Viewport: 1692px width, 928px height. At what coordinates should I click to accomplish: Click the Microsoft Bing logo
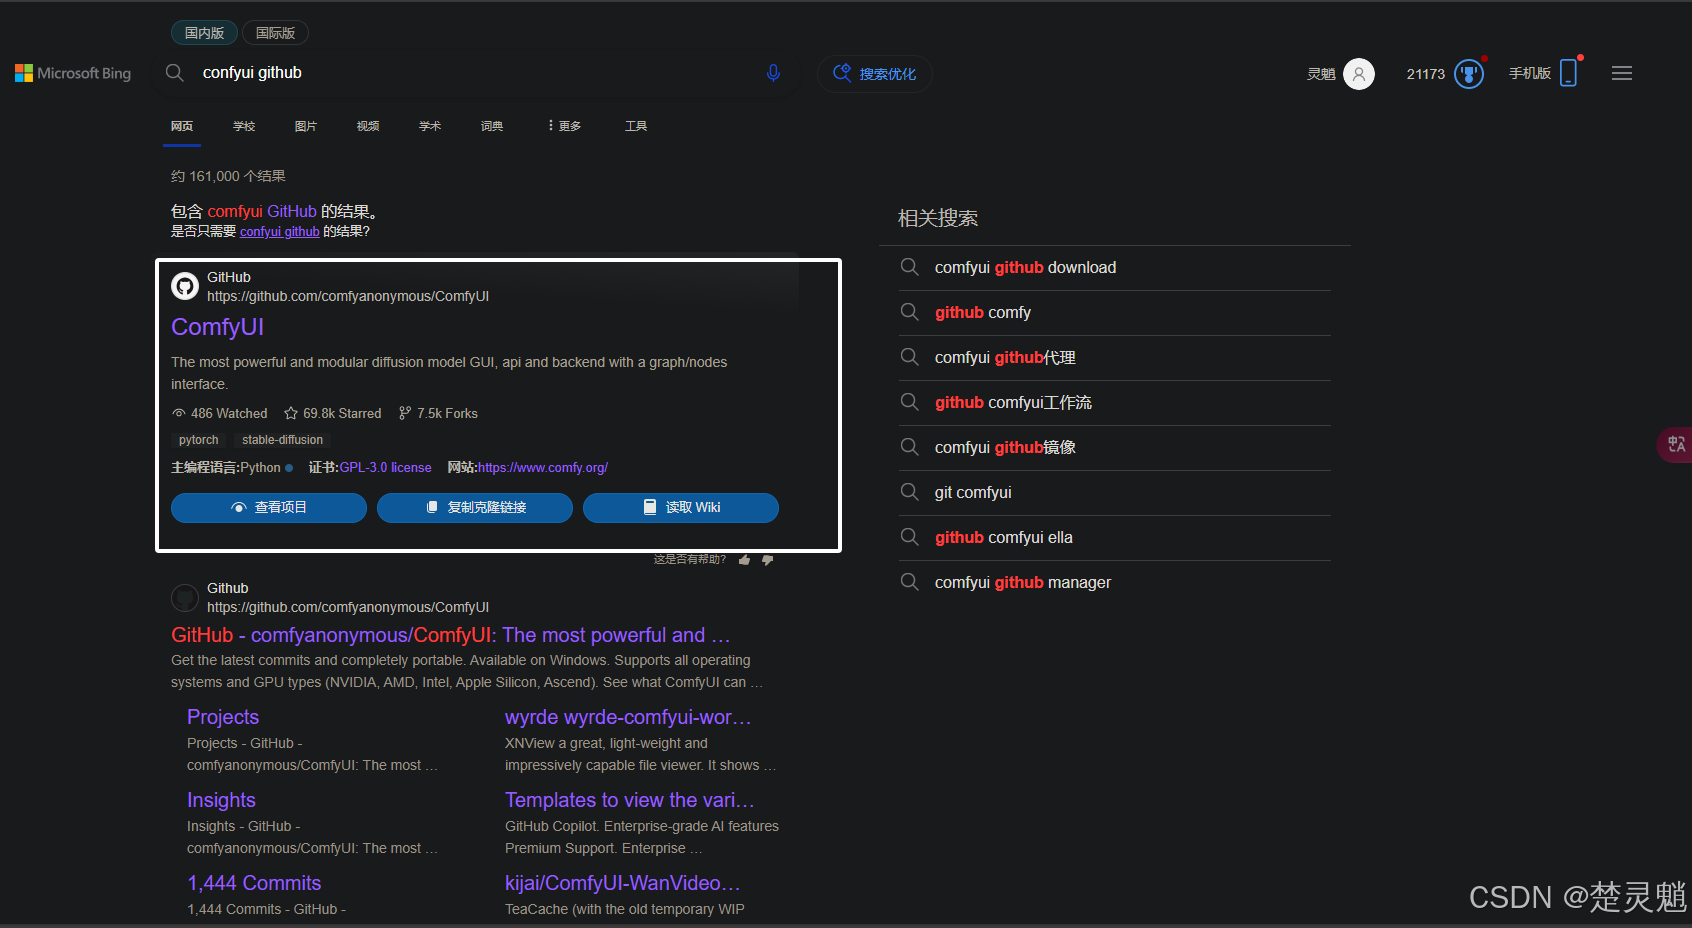pyautogui.click(x=73, y=73)
